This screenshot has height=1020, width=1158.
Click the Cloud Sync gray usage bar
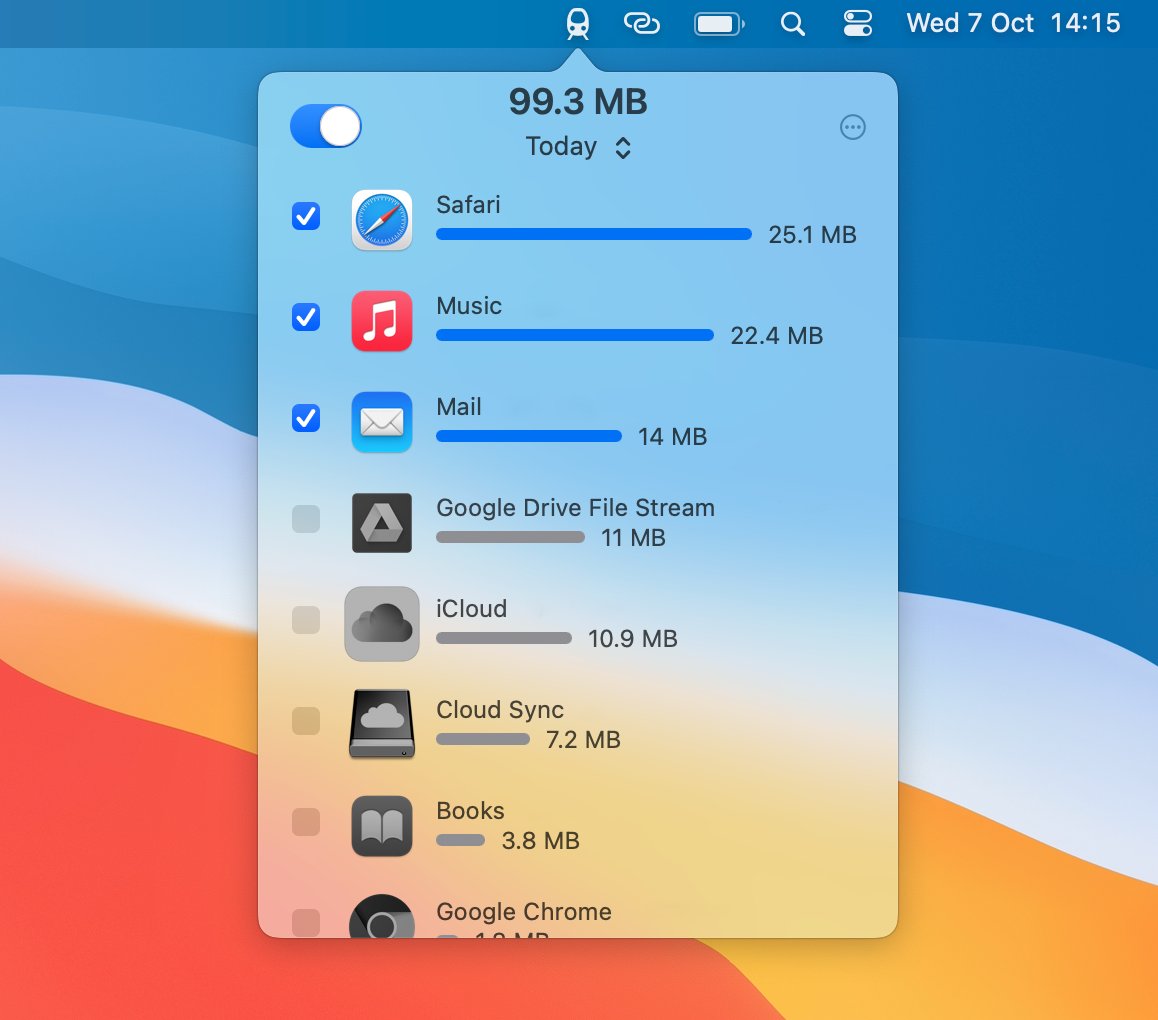click(483, 739)
